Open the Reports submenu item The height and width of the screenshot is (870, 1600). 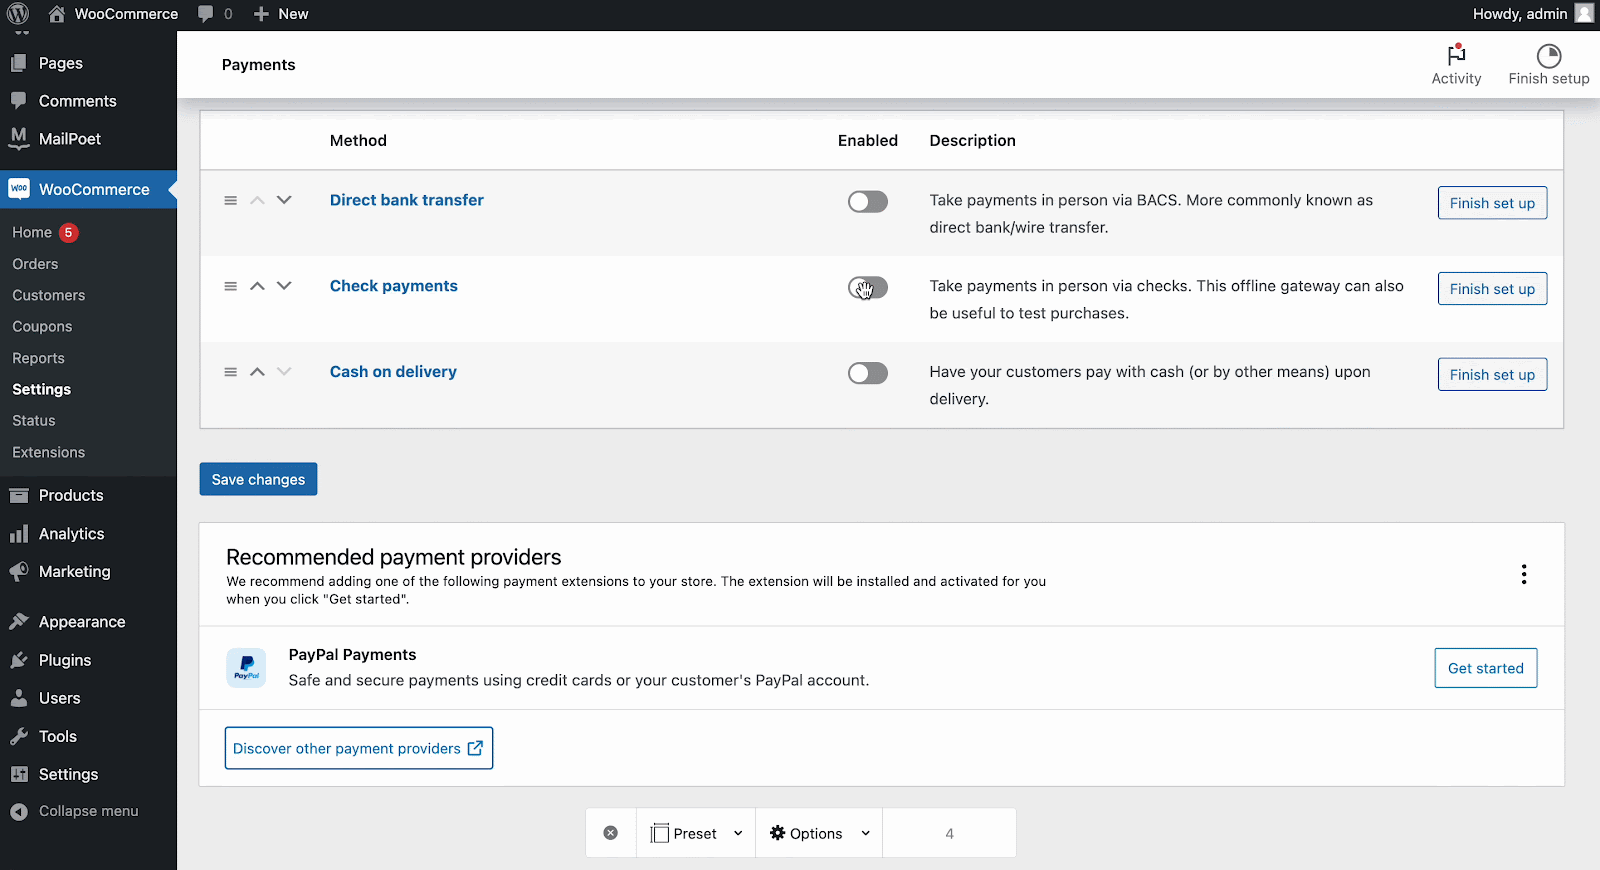(x=38, y=358)
